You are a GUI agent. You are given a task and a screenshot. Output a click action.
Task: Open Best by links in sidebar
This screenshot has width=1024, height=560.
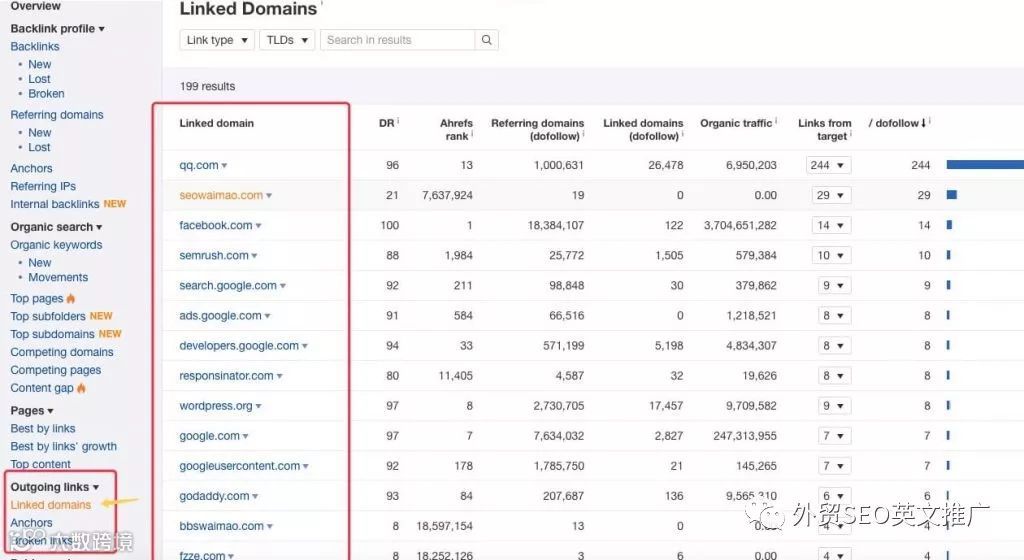(42, 428)
